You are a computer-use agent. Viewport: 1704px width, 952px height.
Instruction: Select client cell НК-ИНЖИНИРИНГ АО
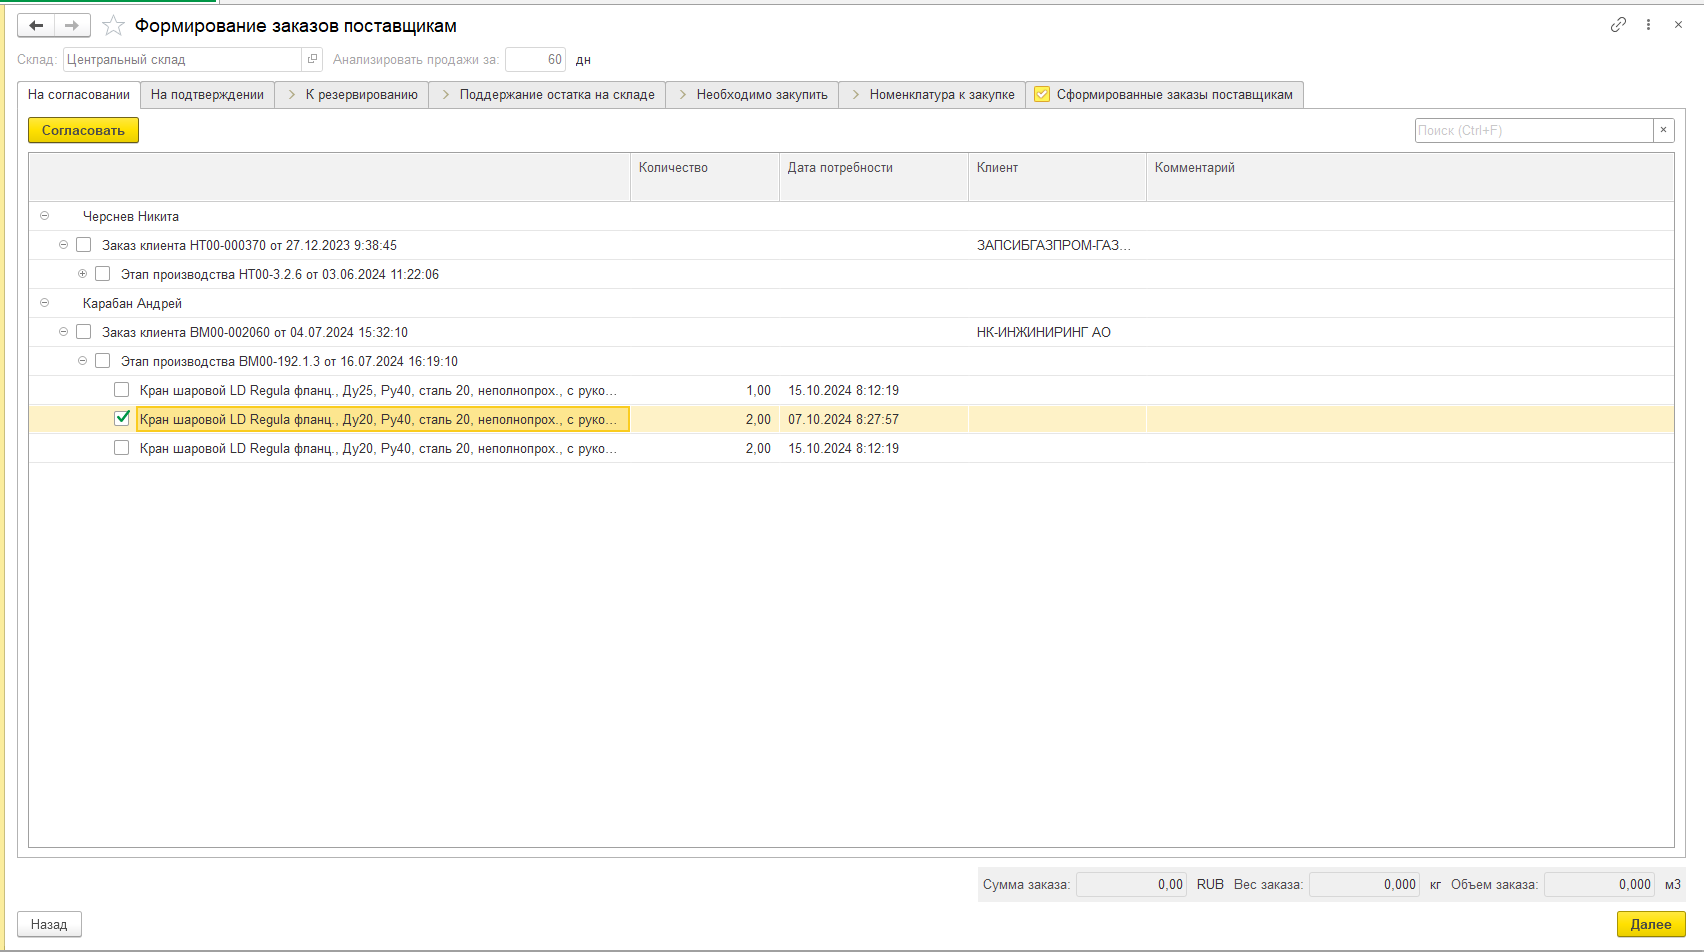(x=1057, y=332)
